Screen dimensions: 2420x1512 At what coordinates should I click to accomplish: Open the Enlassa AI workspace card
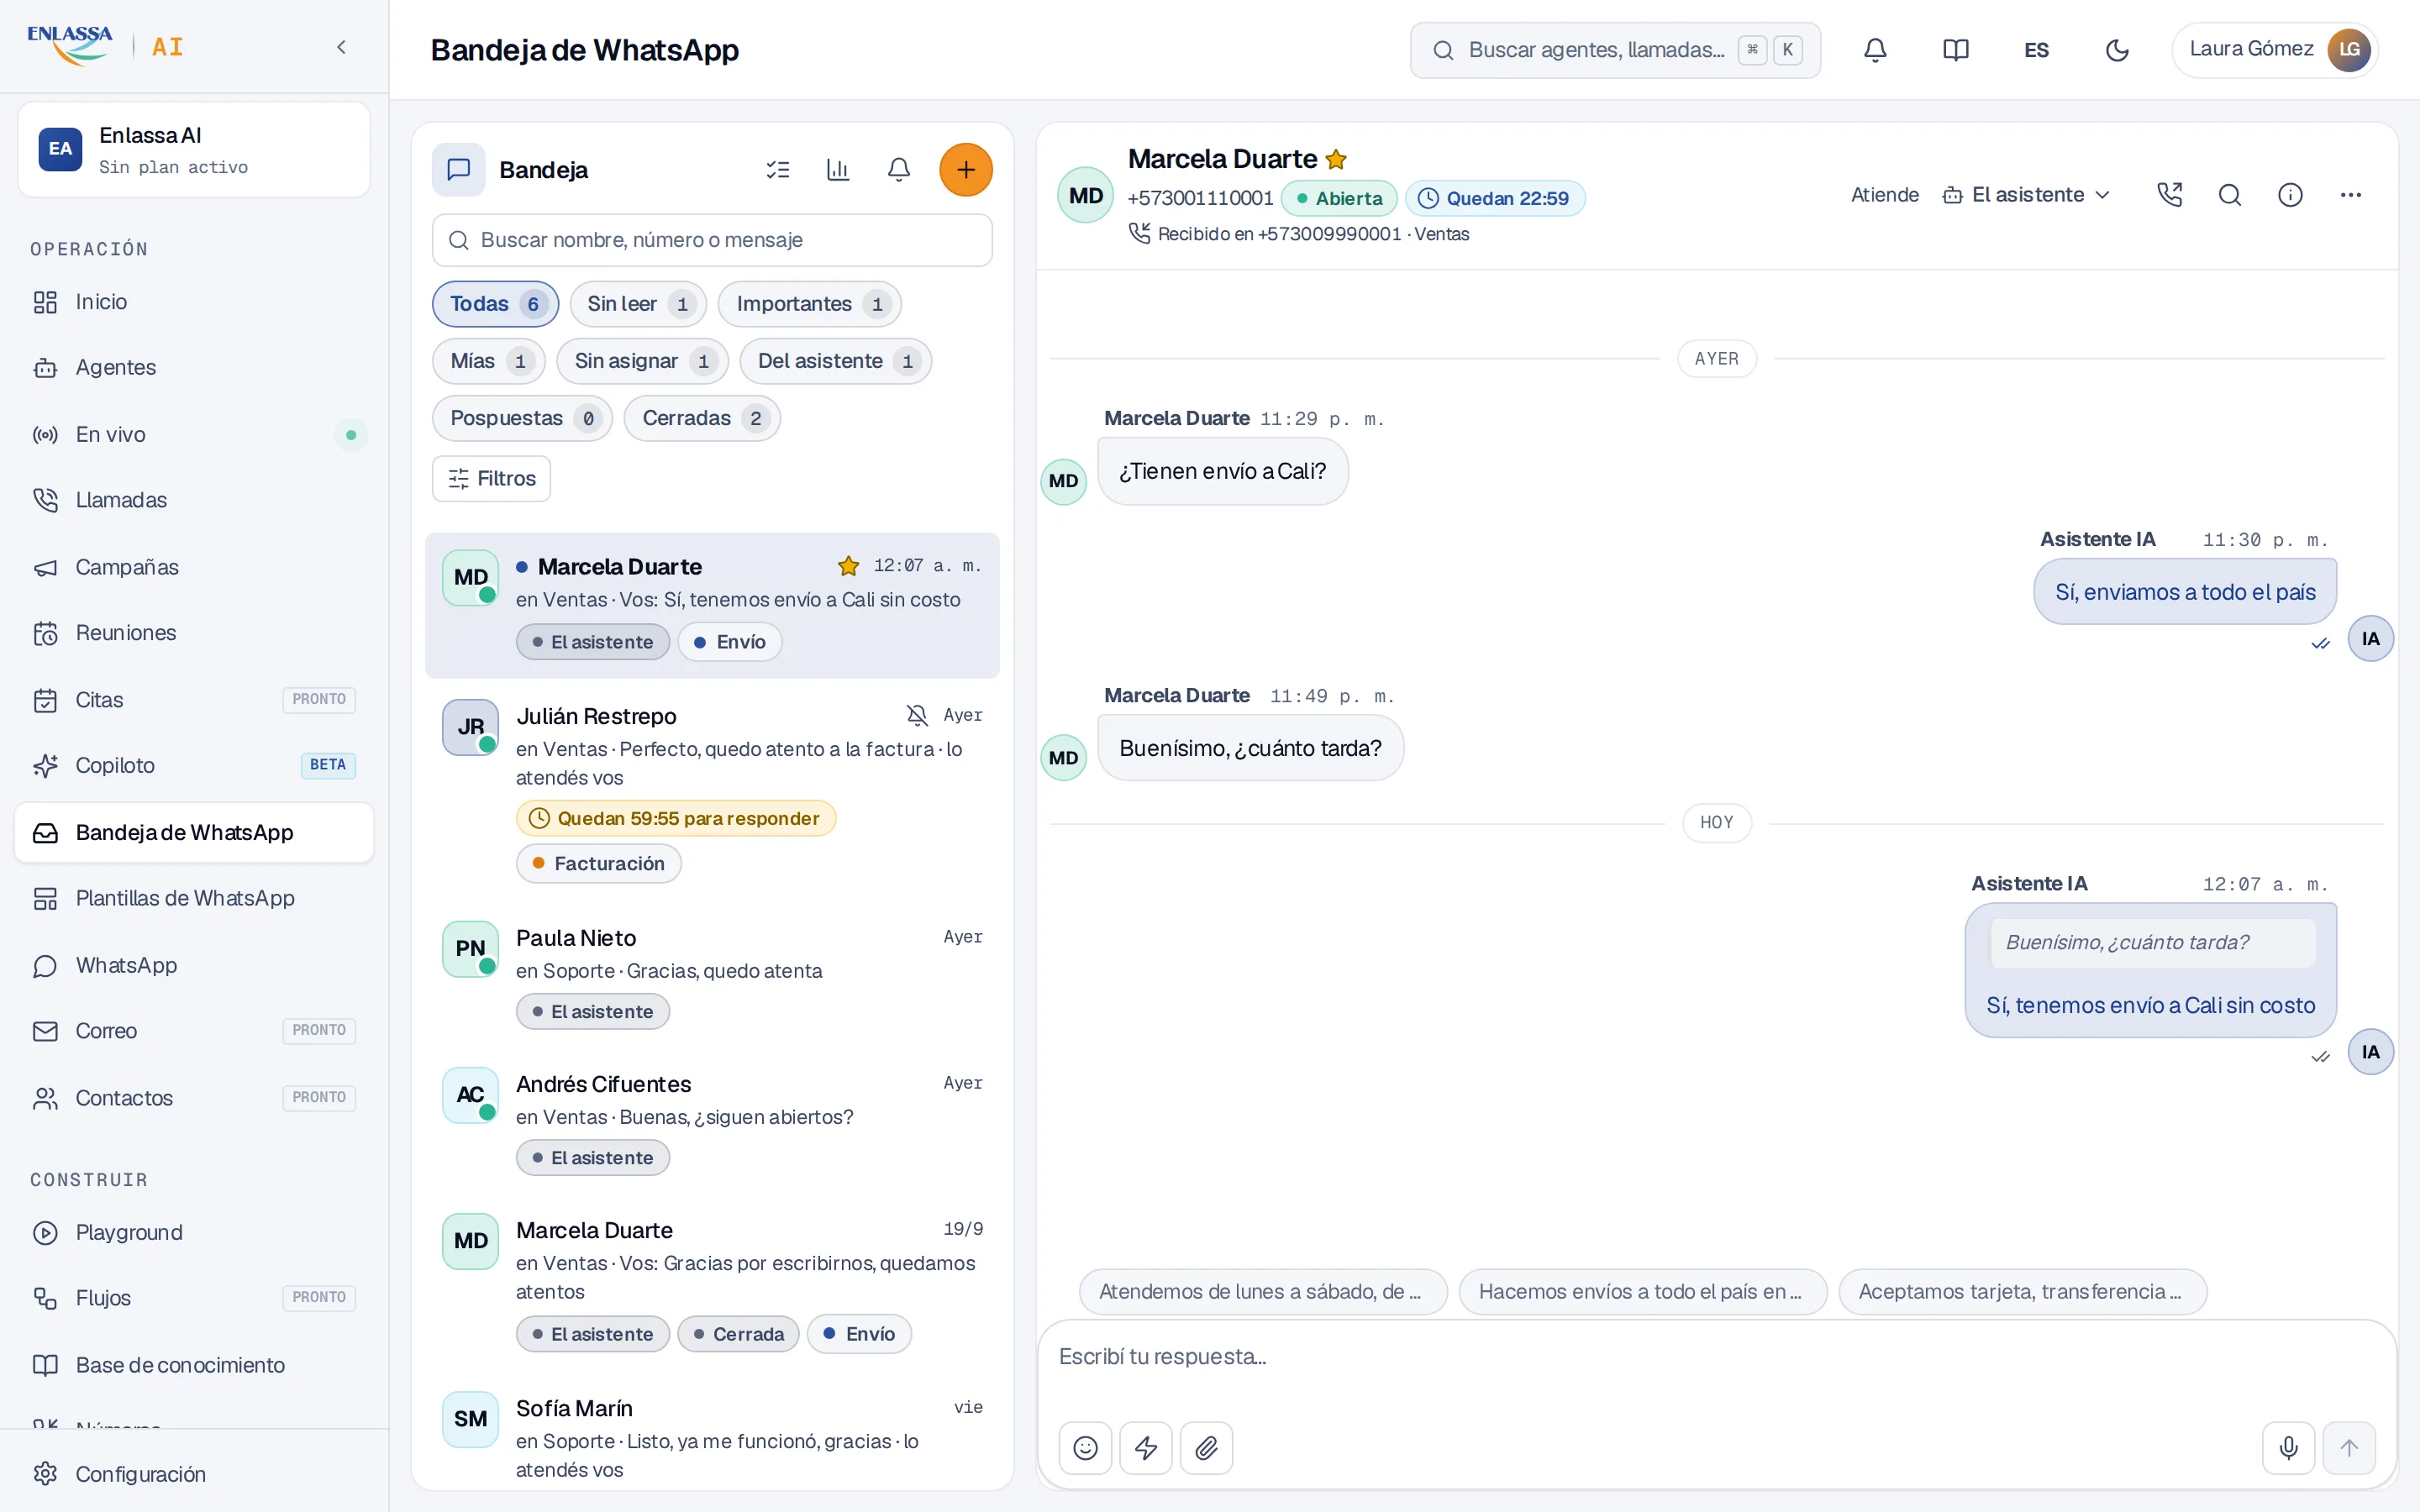(194, 149)
